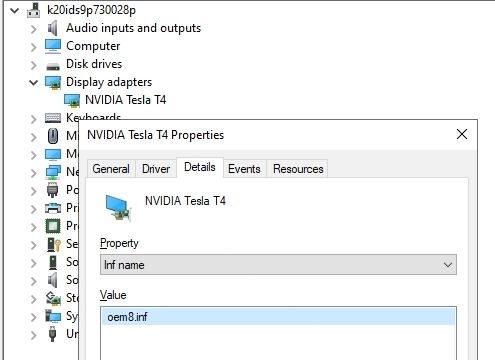495x360 pixels.
Task: Switch to the General tab
Action: (111, 169)
